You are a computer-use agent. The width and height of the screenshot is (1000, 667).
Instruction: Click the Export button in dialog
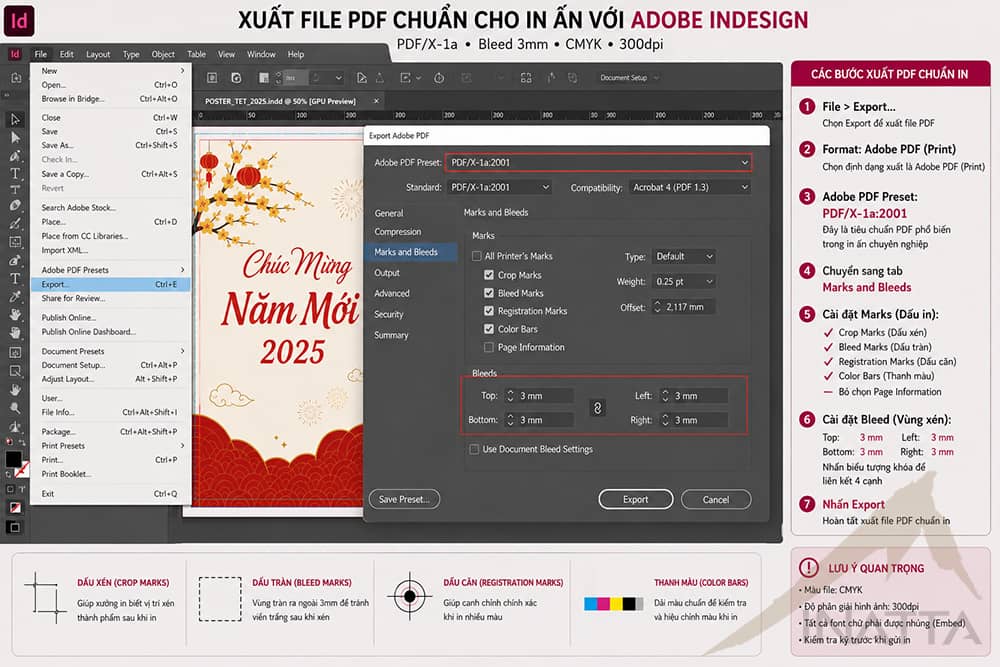tap(635, 499)
